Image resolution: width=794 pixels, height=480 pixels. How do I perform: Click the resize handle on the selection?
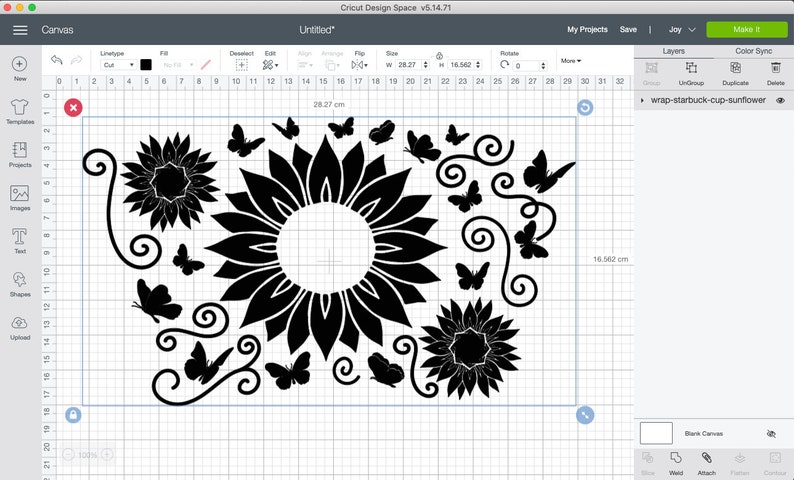pos(585,415)
